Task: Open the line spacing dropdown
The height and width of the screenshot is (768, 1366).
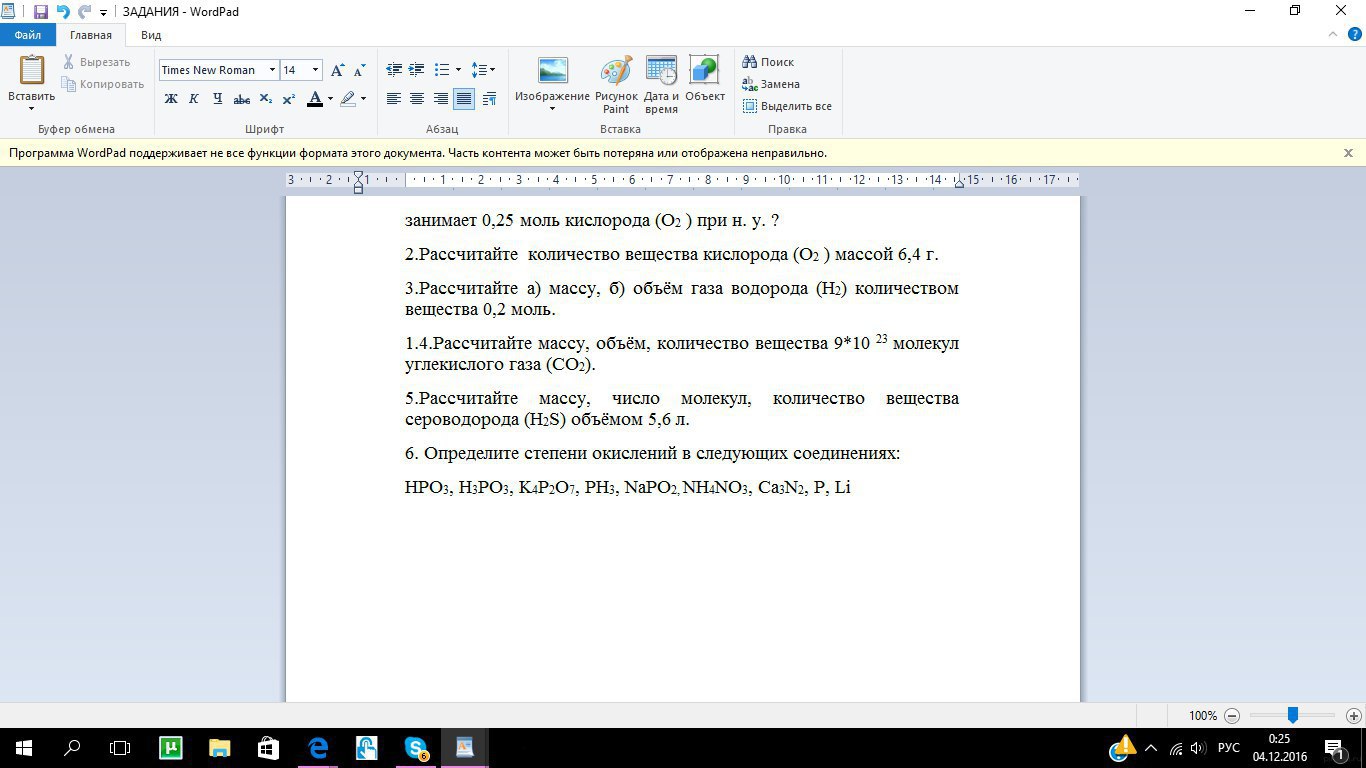Action: coord(483,70)
